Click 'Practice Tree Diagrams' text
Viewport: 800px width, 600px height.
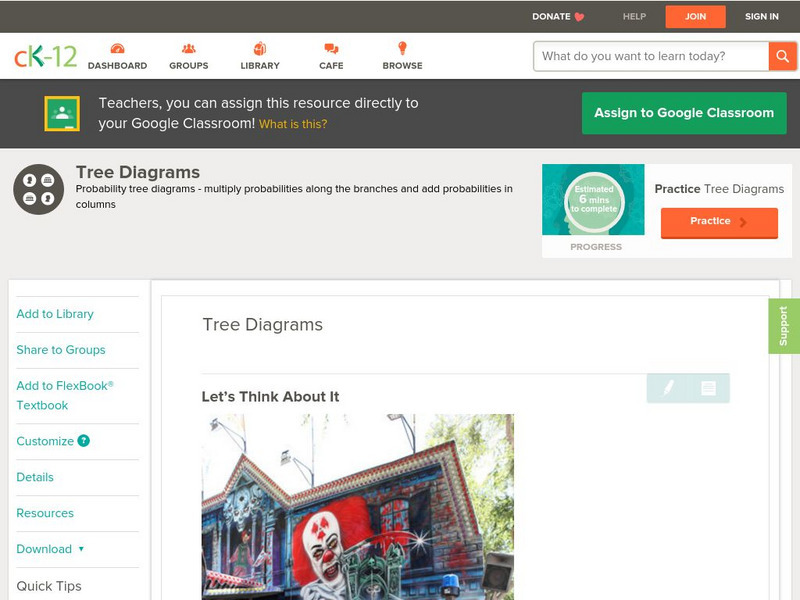[x=719, y=189]
